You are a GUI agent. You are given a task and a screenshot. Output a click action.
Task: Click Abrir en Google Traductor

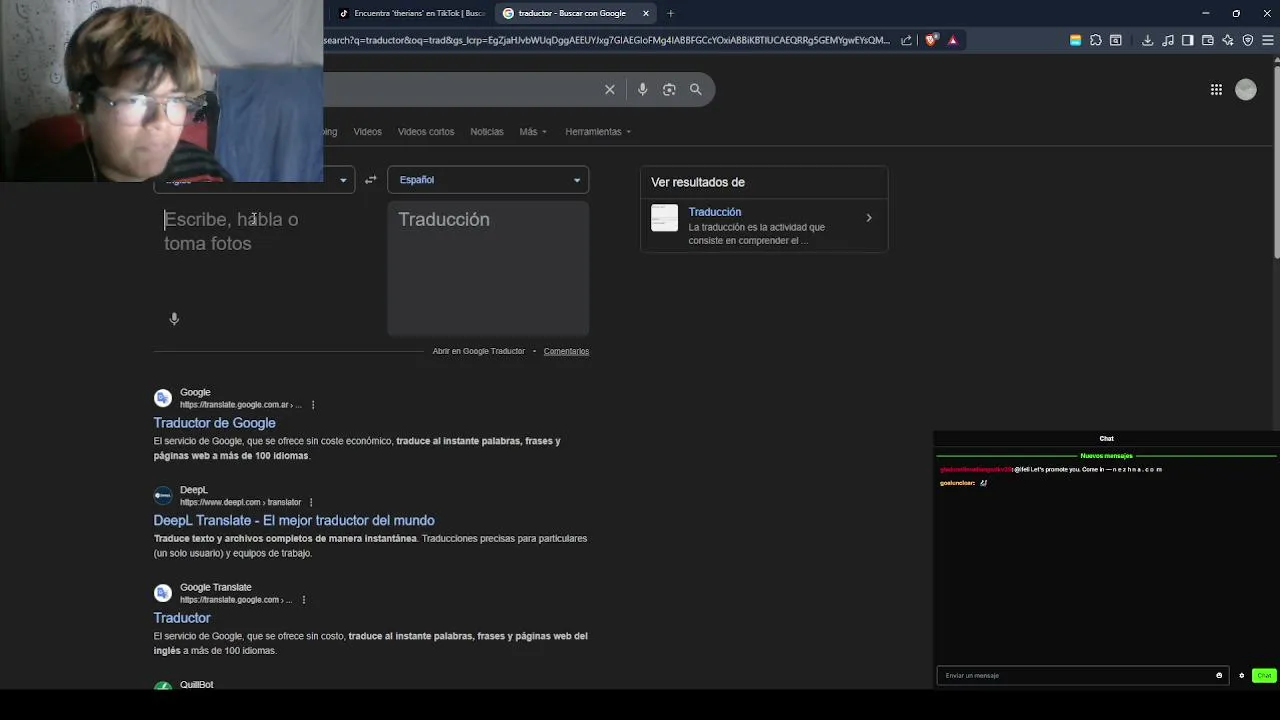pos(478,351)
